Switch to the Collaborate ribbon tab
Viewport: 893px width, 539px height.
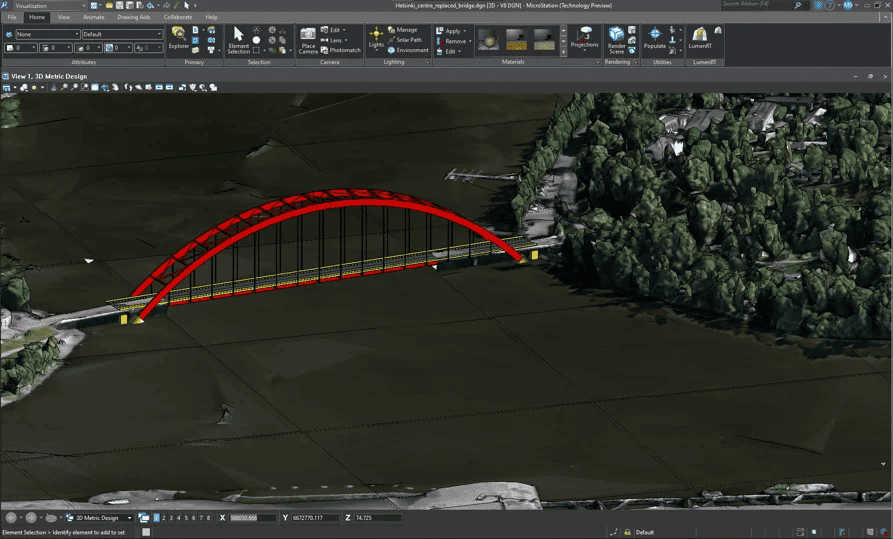click(178, 17)
